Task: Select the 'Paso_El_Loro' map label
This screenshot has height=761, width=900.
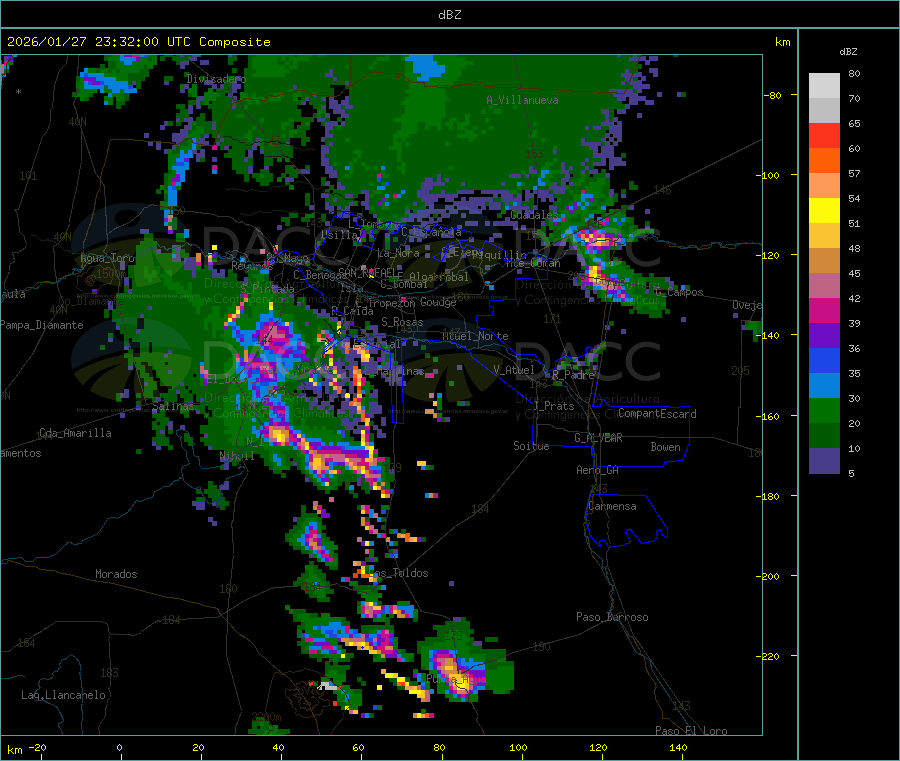Action: point(691,731)
